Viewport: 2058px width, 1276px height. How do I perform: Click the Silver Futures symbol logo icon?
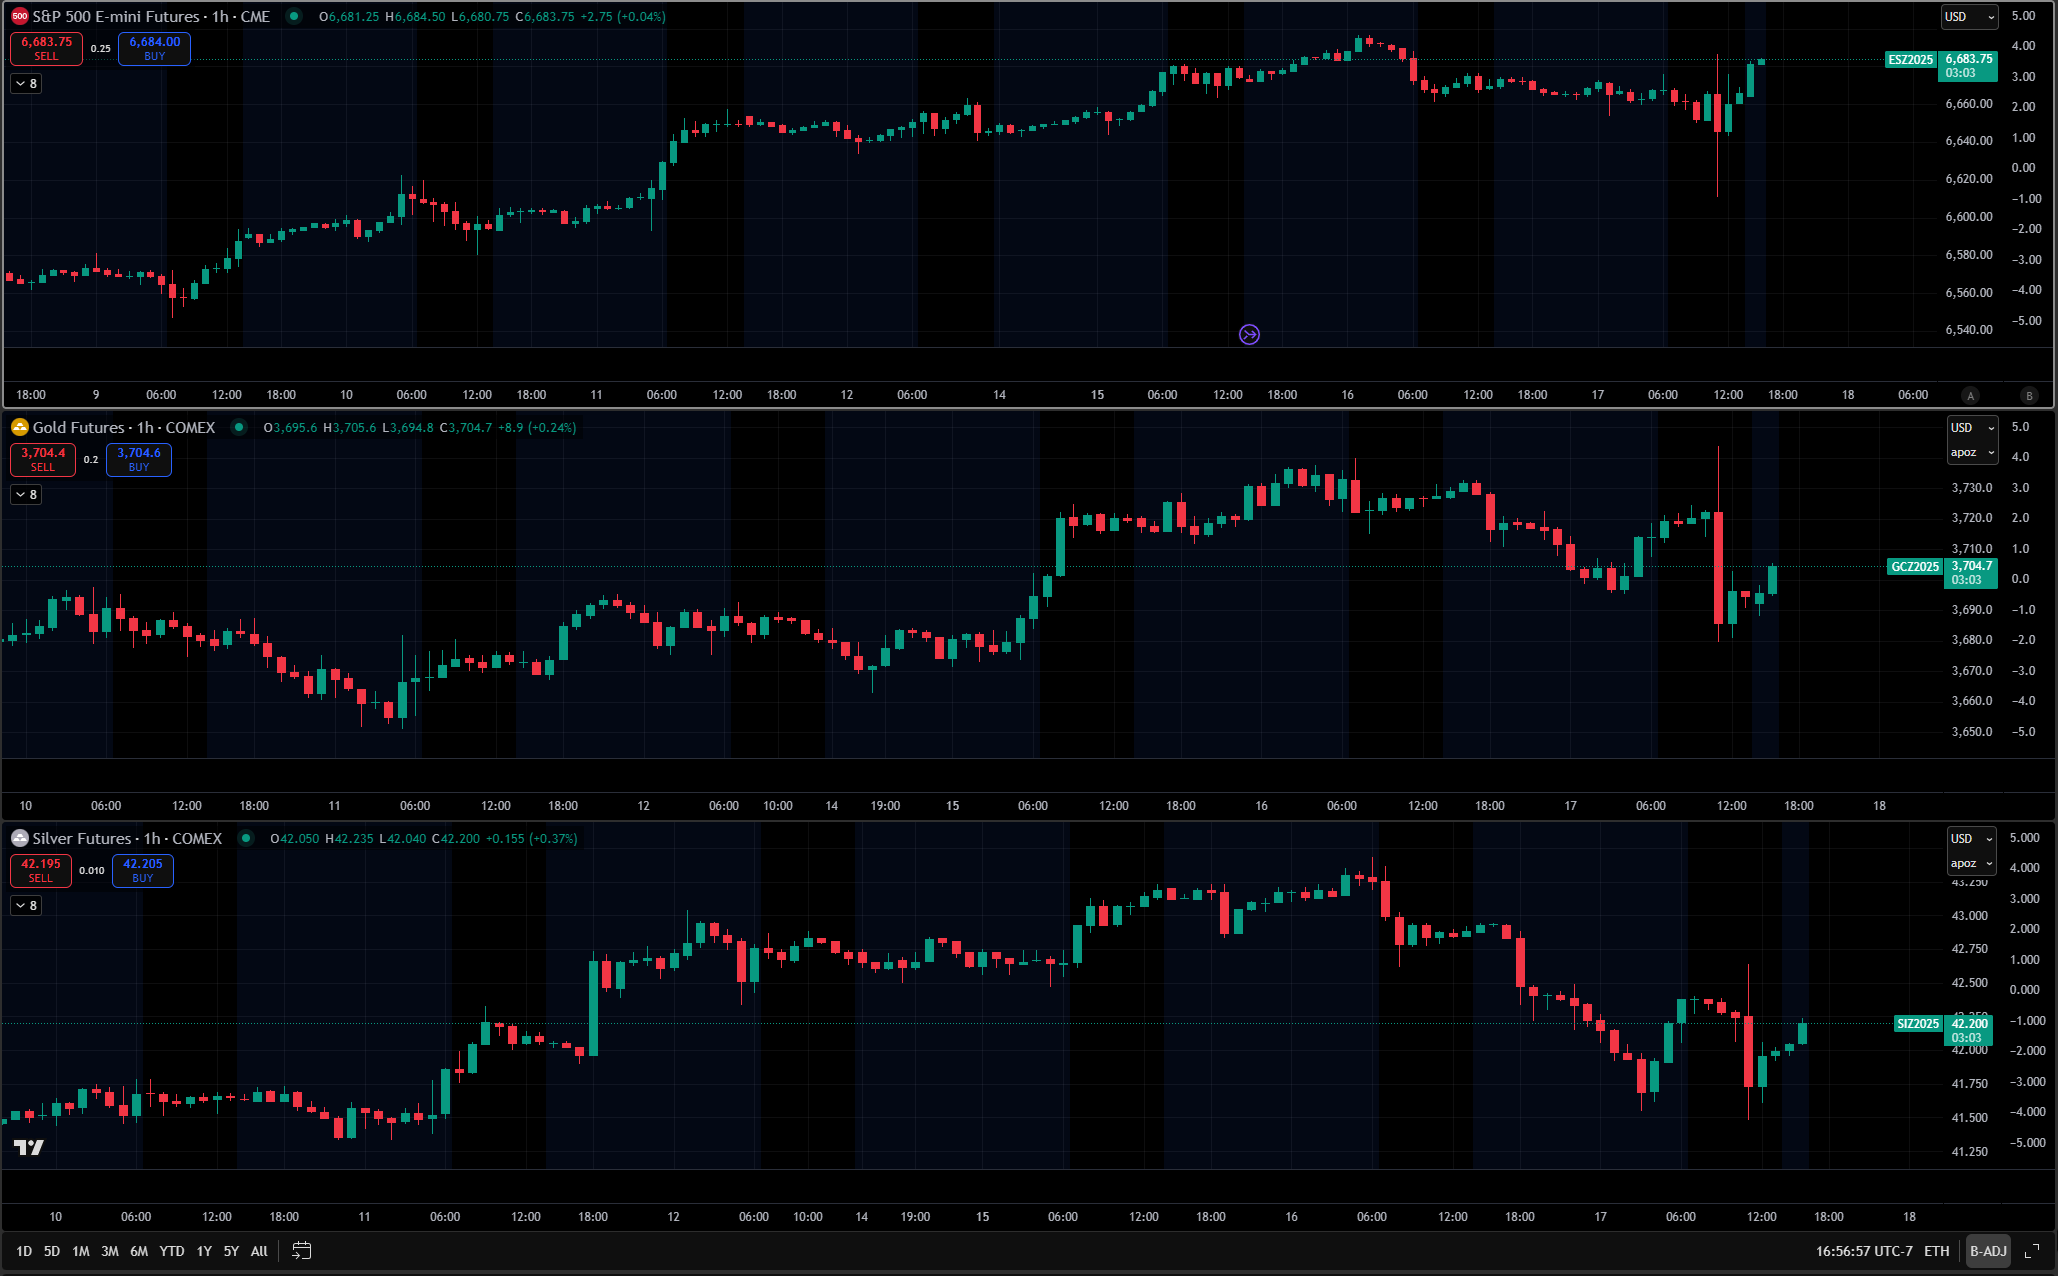coord(19,838)
